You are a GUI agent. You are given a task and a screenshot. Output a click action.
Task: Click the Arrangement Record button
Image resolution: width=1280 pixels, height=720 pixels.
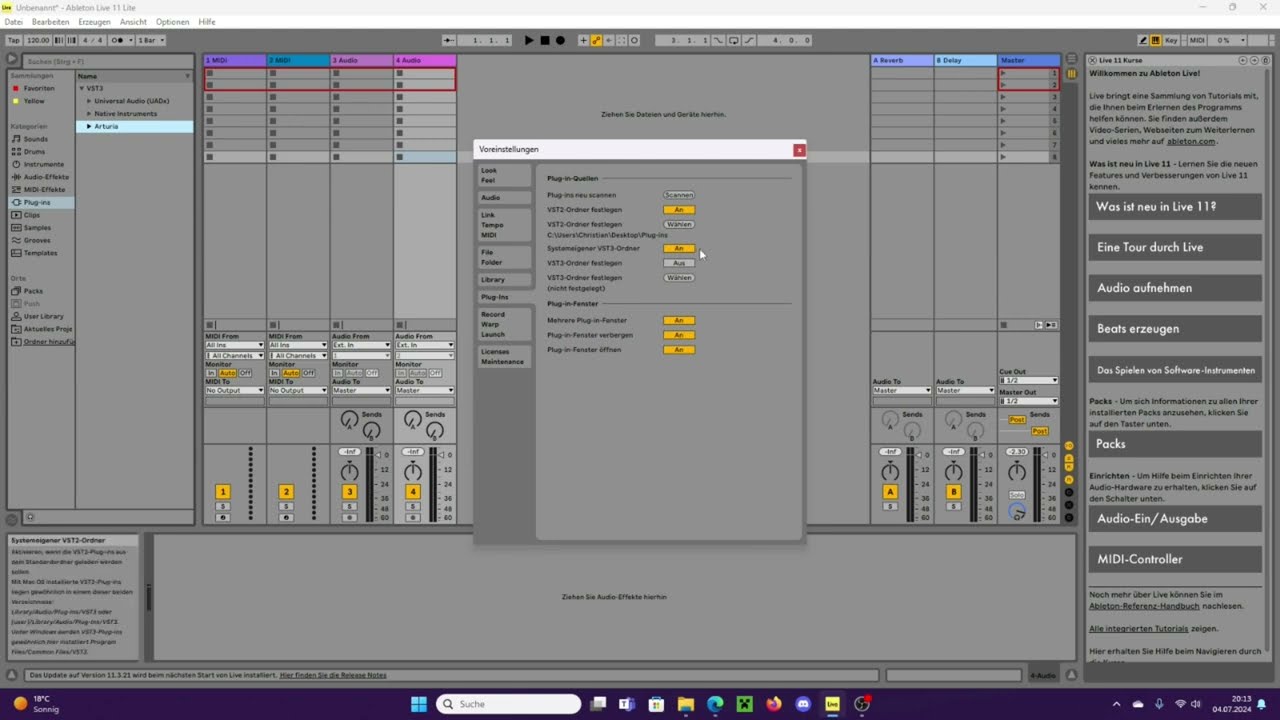560,40
